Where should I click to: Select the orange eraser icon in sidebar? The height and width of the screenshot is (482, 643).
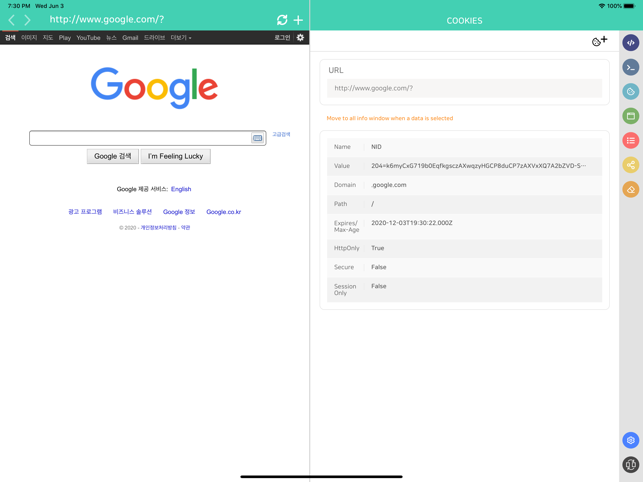(631, 189)
